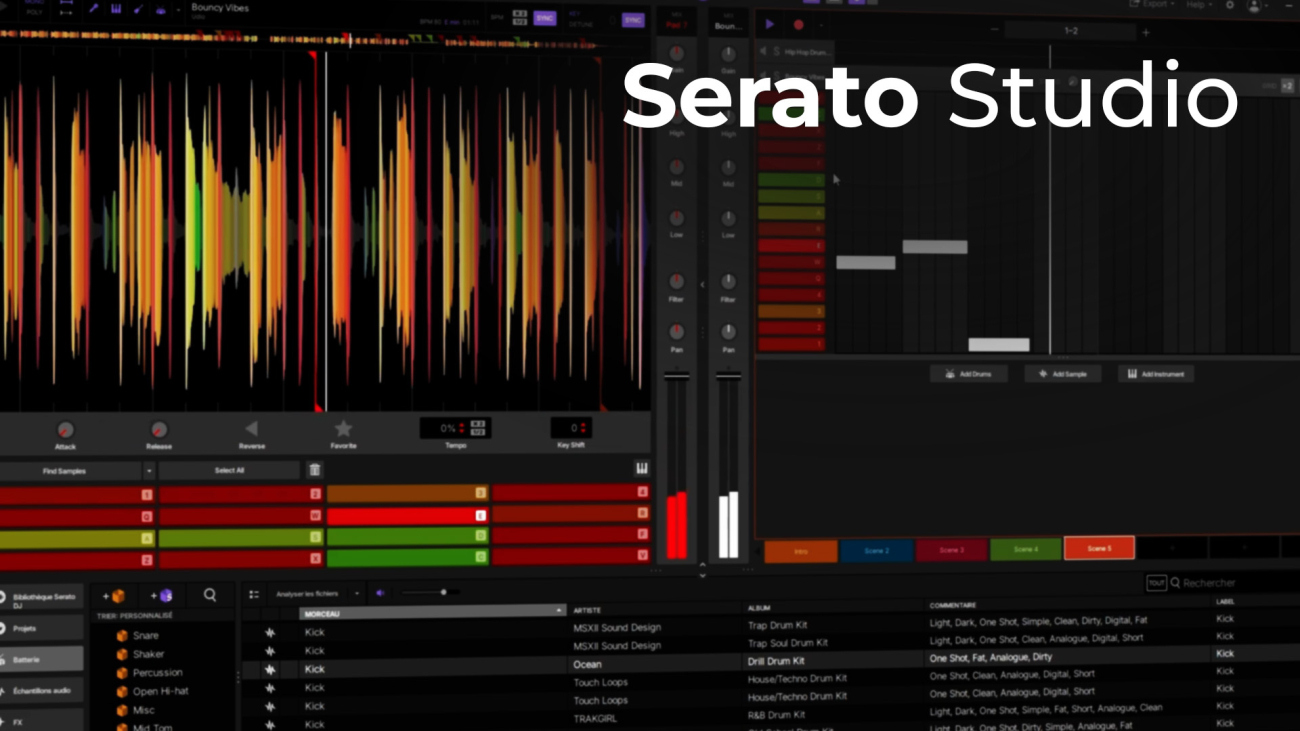
Task: Toggle the library list view icon
Action: 254,594
